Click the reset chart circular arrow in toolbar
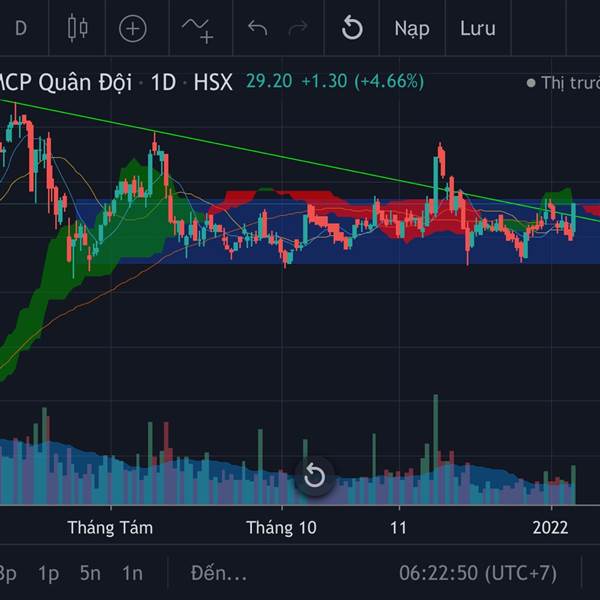 [352, 28]
